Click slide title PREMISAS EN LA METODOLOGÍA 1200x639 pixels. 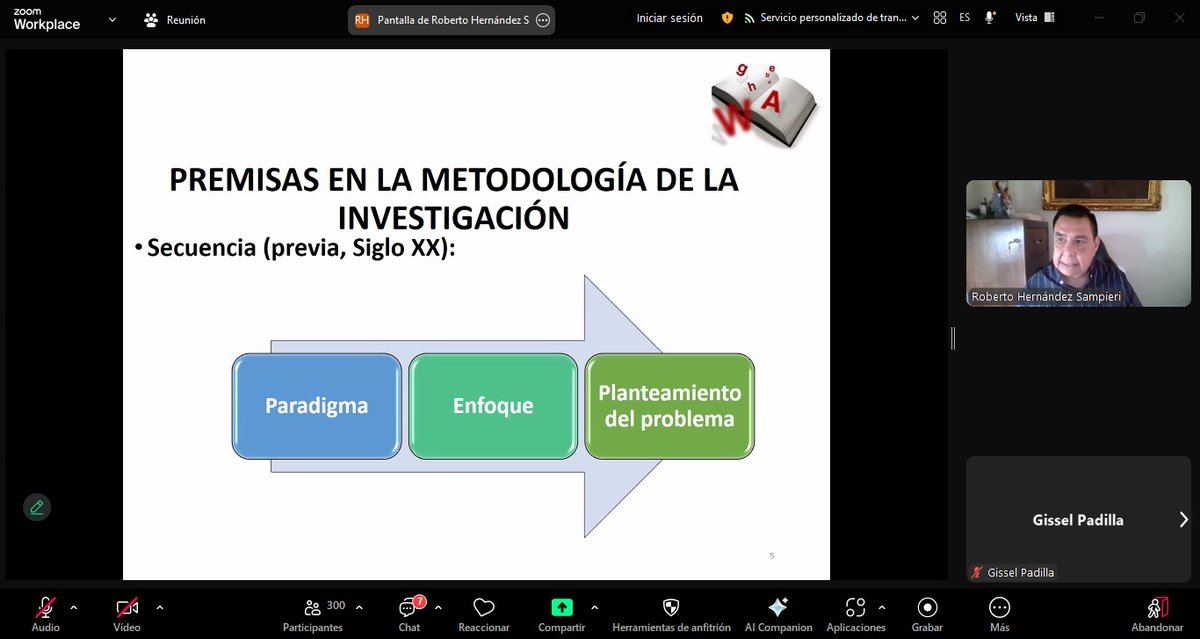pos(454,198)
